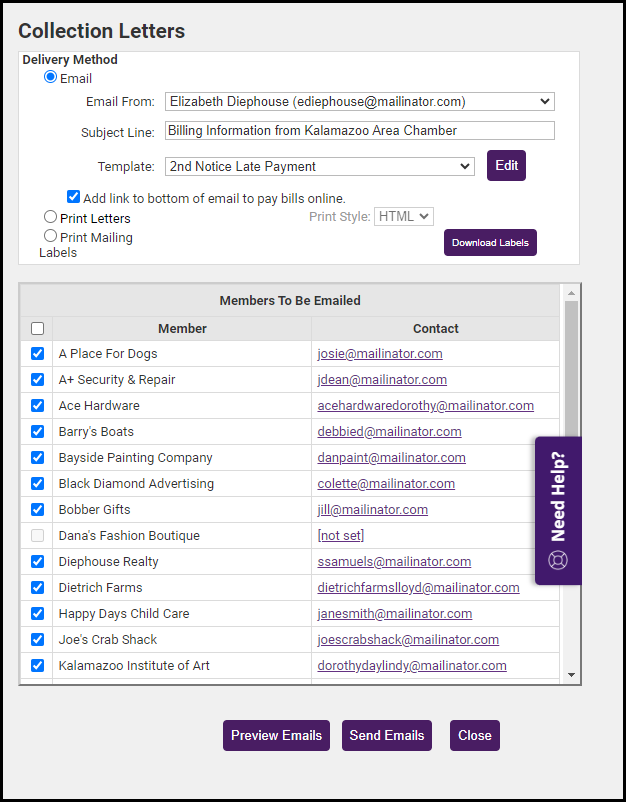626x802 pixels.
Task: Toggle the select-all members header checkbox
Action: point(37,329)
